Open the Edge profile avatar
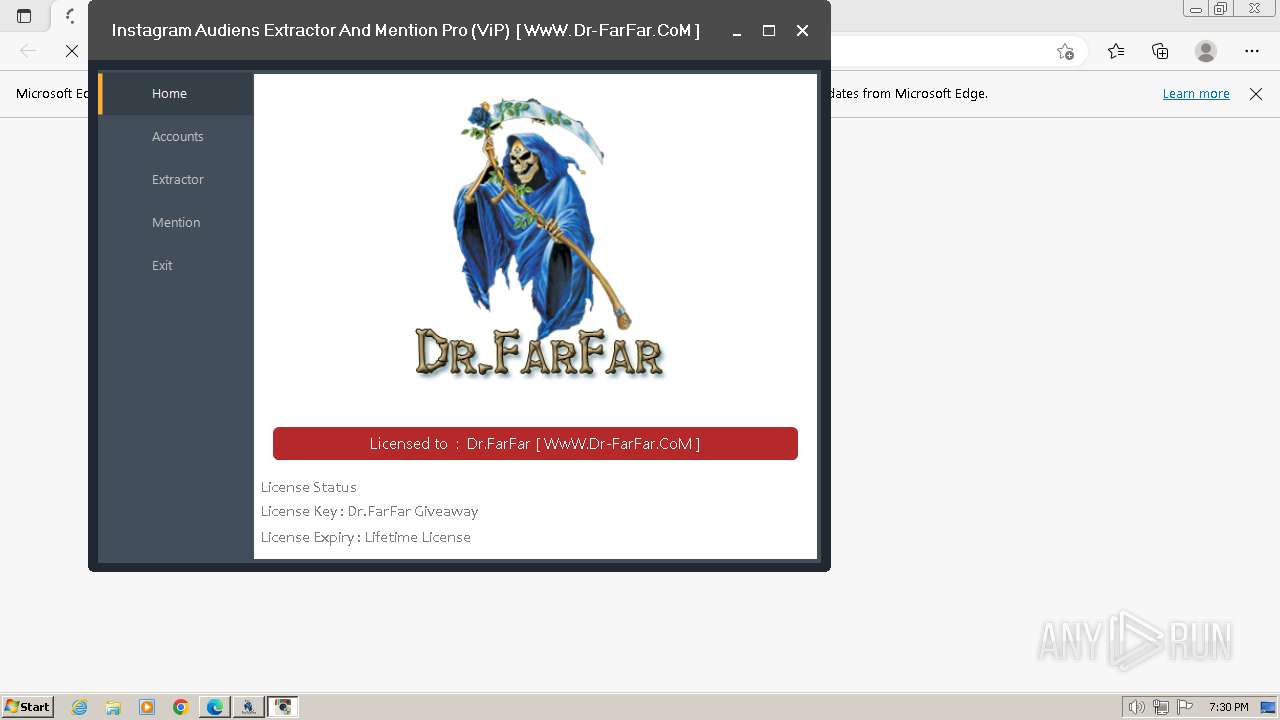 pos(1206,51)
